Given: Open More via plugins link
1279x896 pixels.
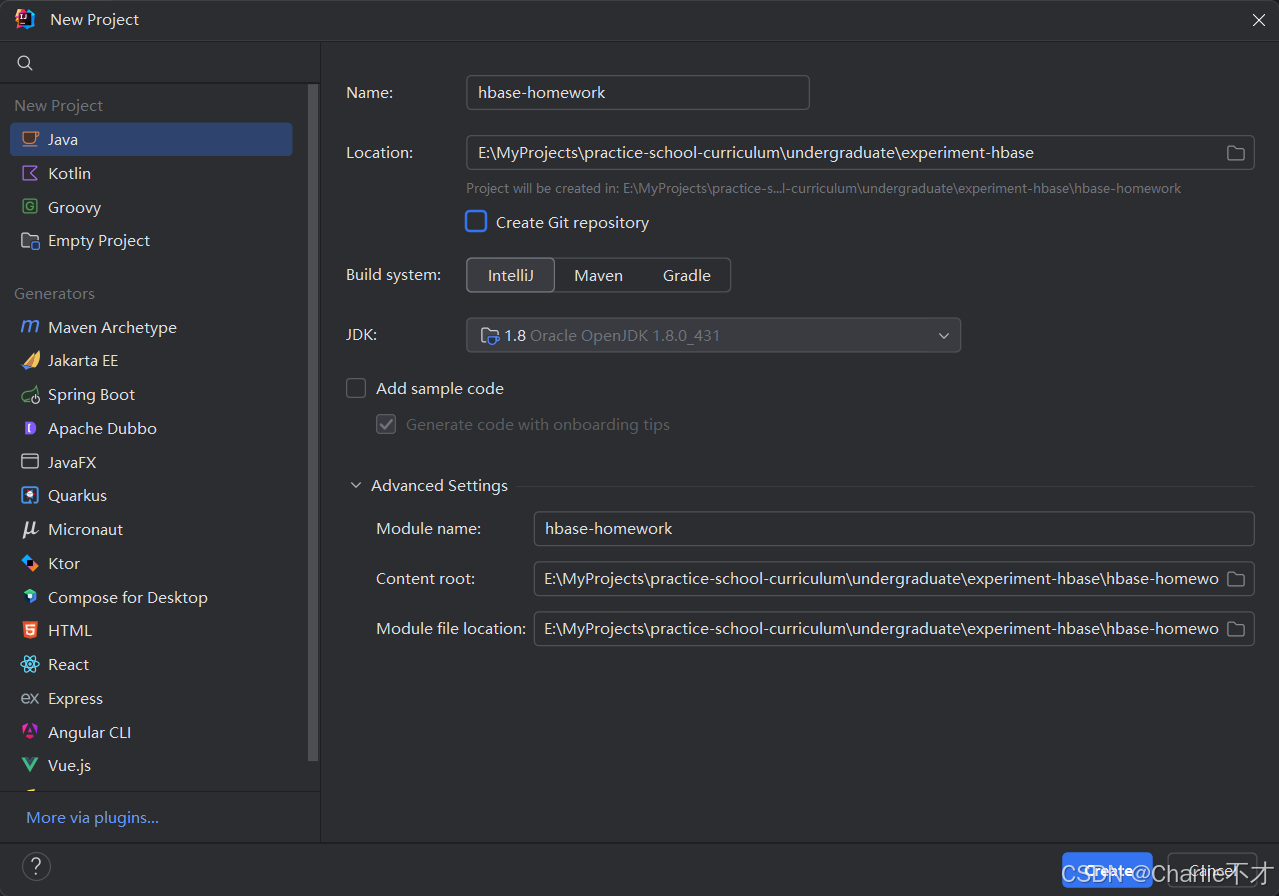Looking at the screenshot, I should [92, 818].
